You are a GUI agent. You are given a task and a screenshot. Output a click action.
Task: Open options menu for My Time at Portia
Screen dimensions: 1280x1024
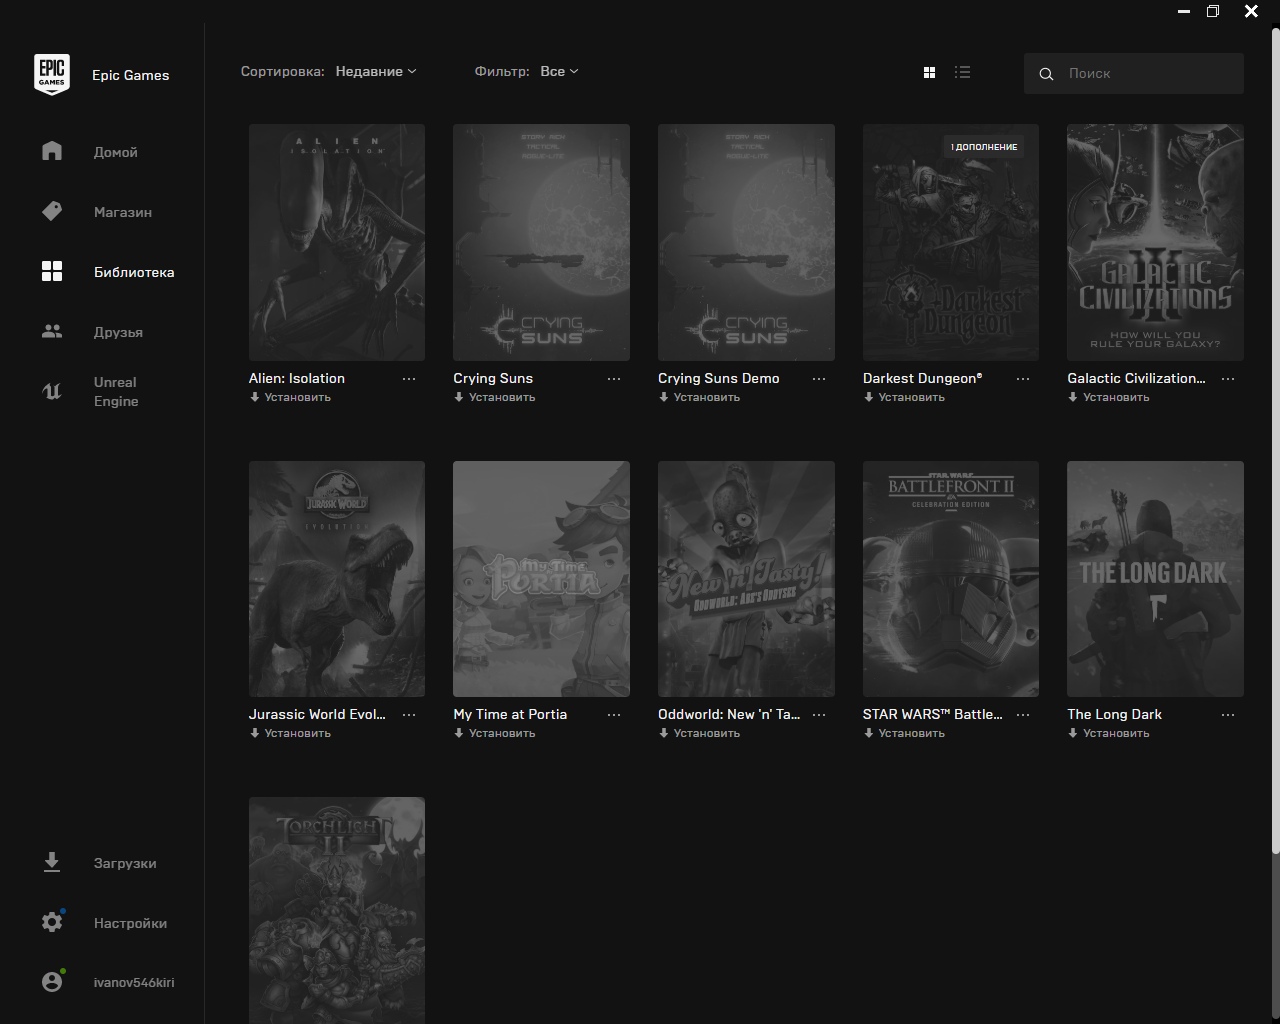point(614,715)
